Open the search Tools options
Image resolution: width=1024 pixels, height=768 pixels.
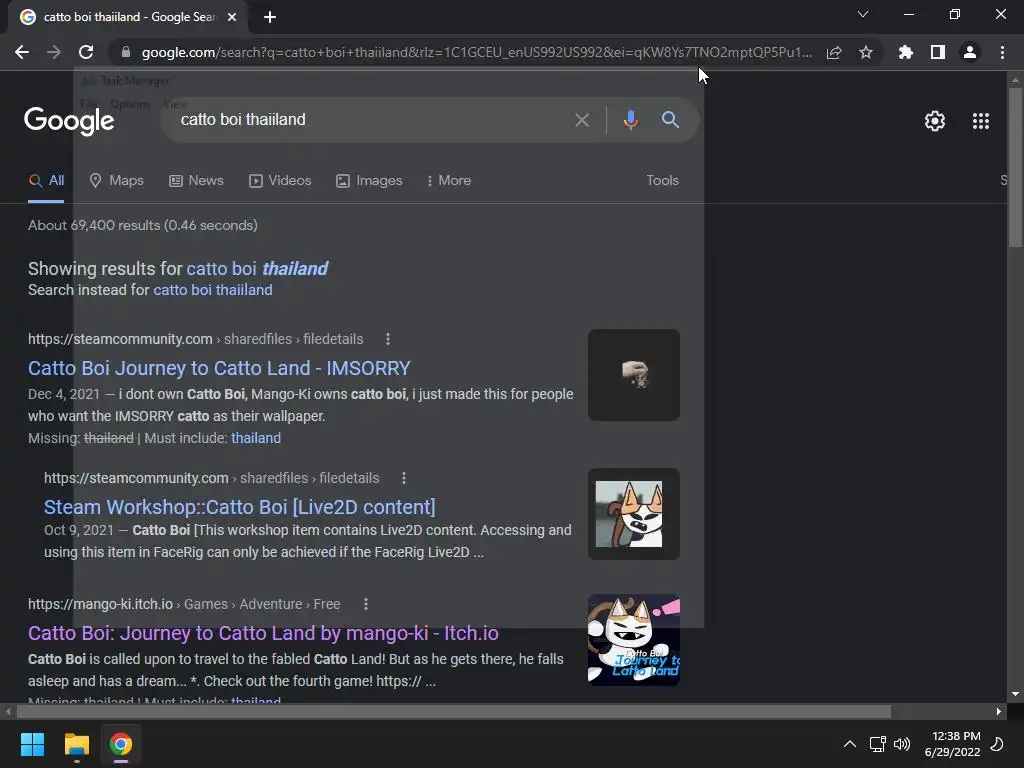click(x=662, y=181)
